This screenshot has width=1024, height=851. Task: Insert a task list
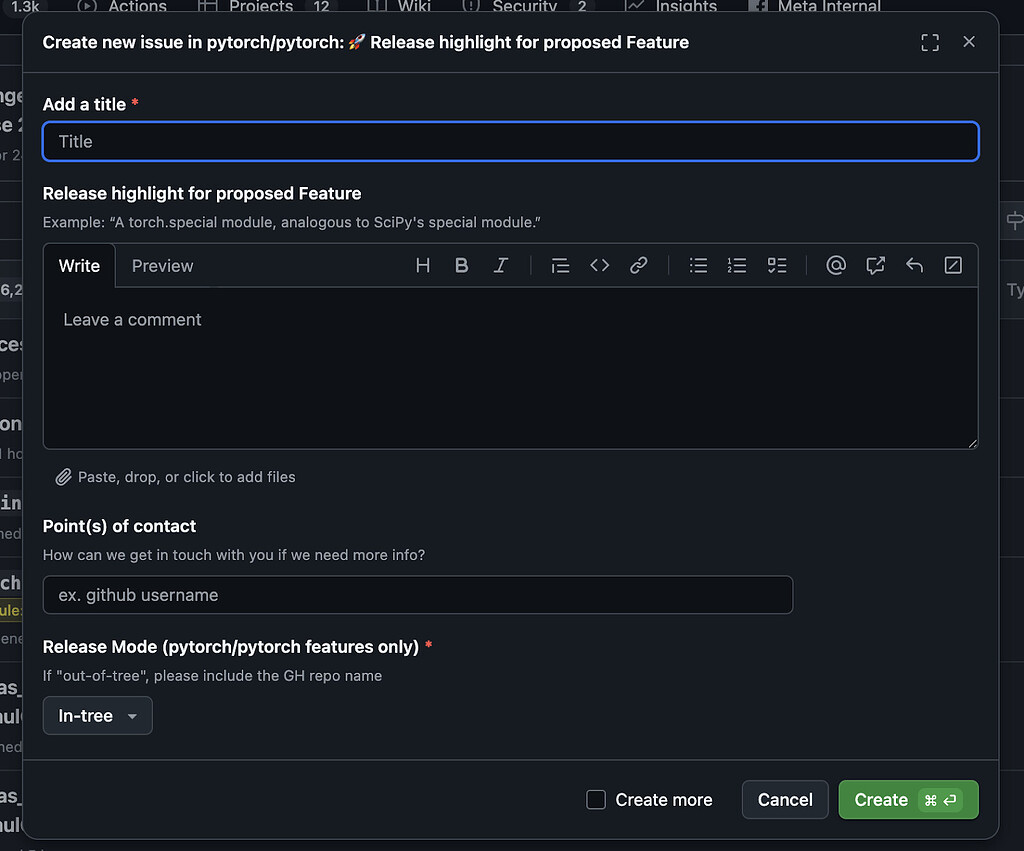[x=777, y=265]
